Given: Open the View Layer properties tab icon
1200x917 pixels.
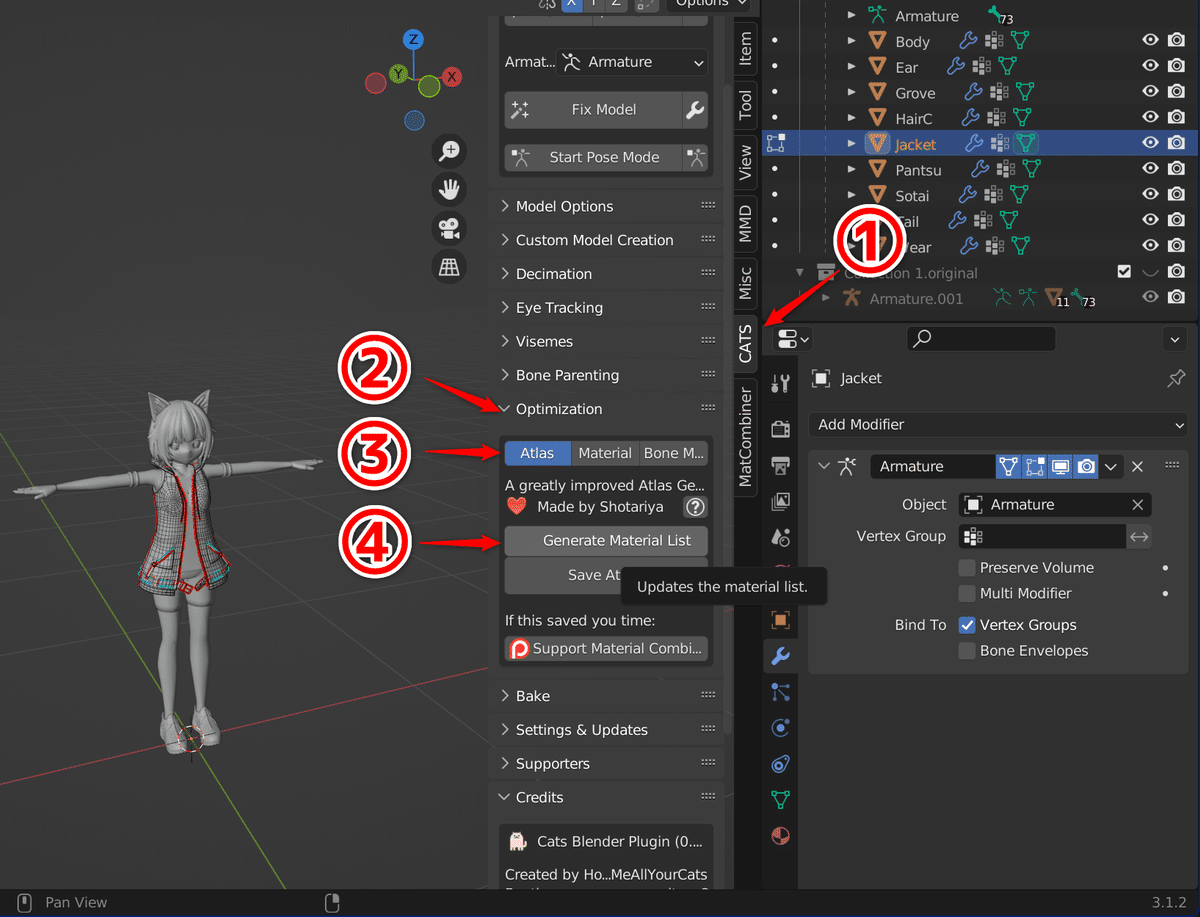Looking at the screenshot, I should pyautogui.click(x=781, y=501).
